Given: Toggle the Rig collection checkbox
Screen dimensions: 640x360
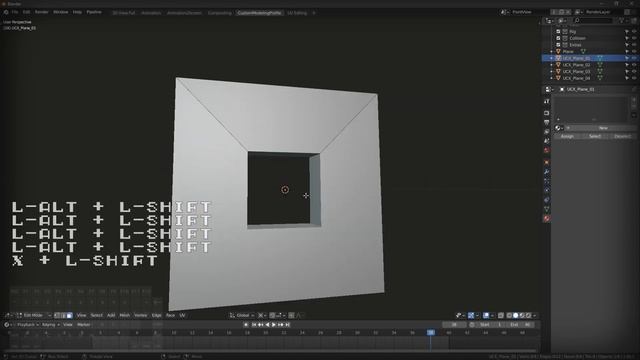Looking at the screenshot, I should pos(558,31).
